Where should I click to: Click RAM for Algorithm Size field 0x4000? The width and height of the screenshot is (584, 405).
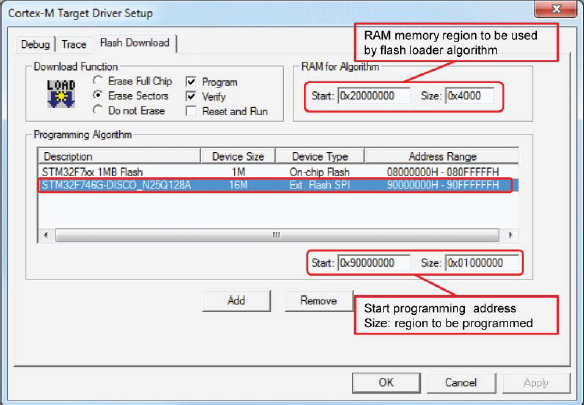[x=469, y=96]
